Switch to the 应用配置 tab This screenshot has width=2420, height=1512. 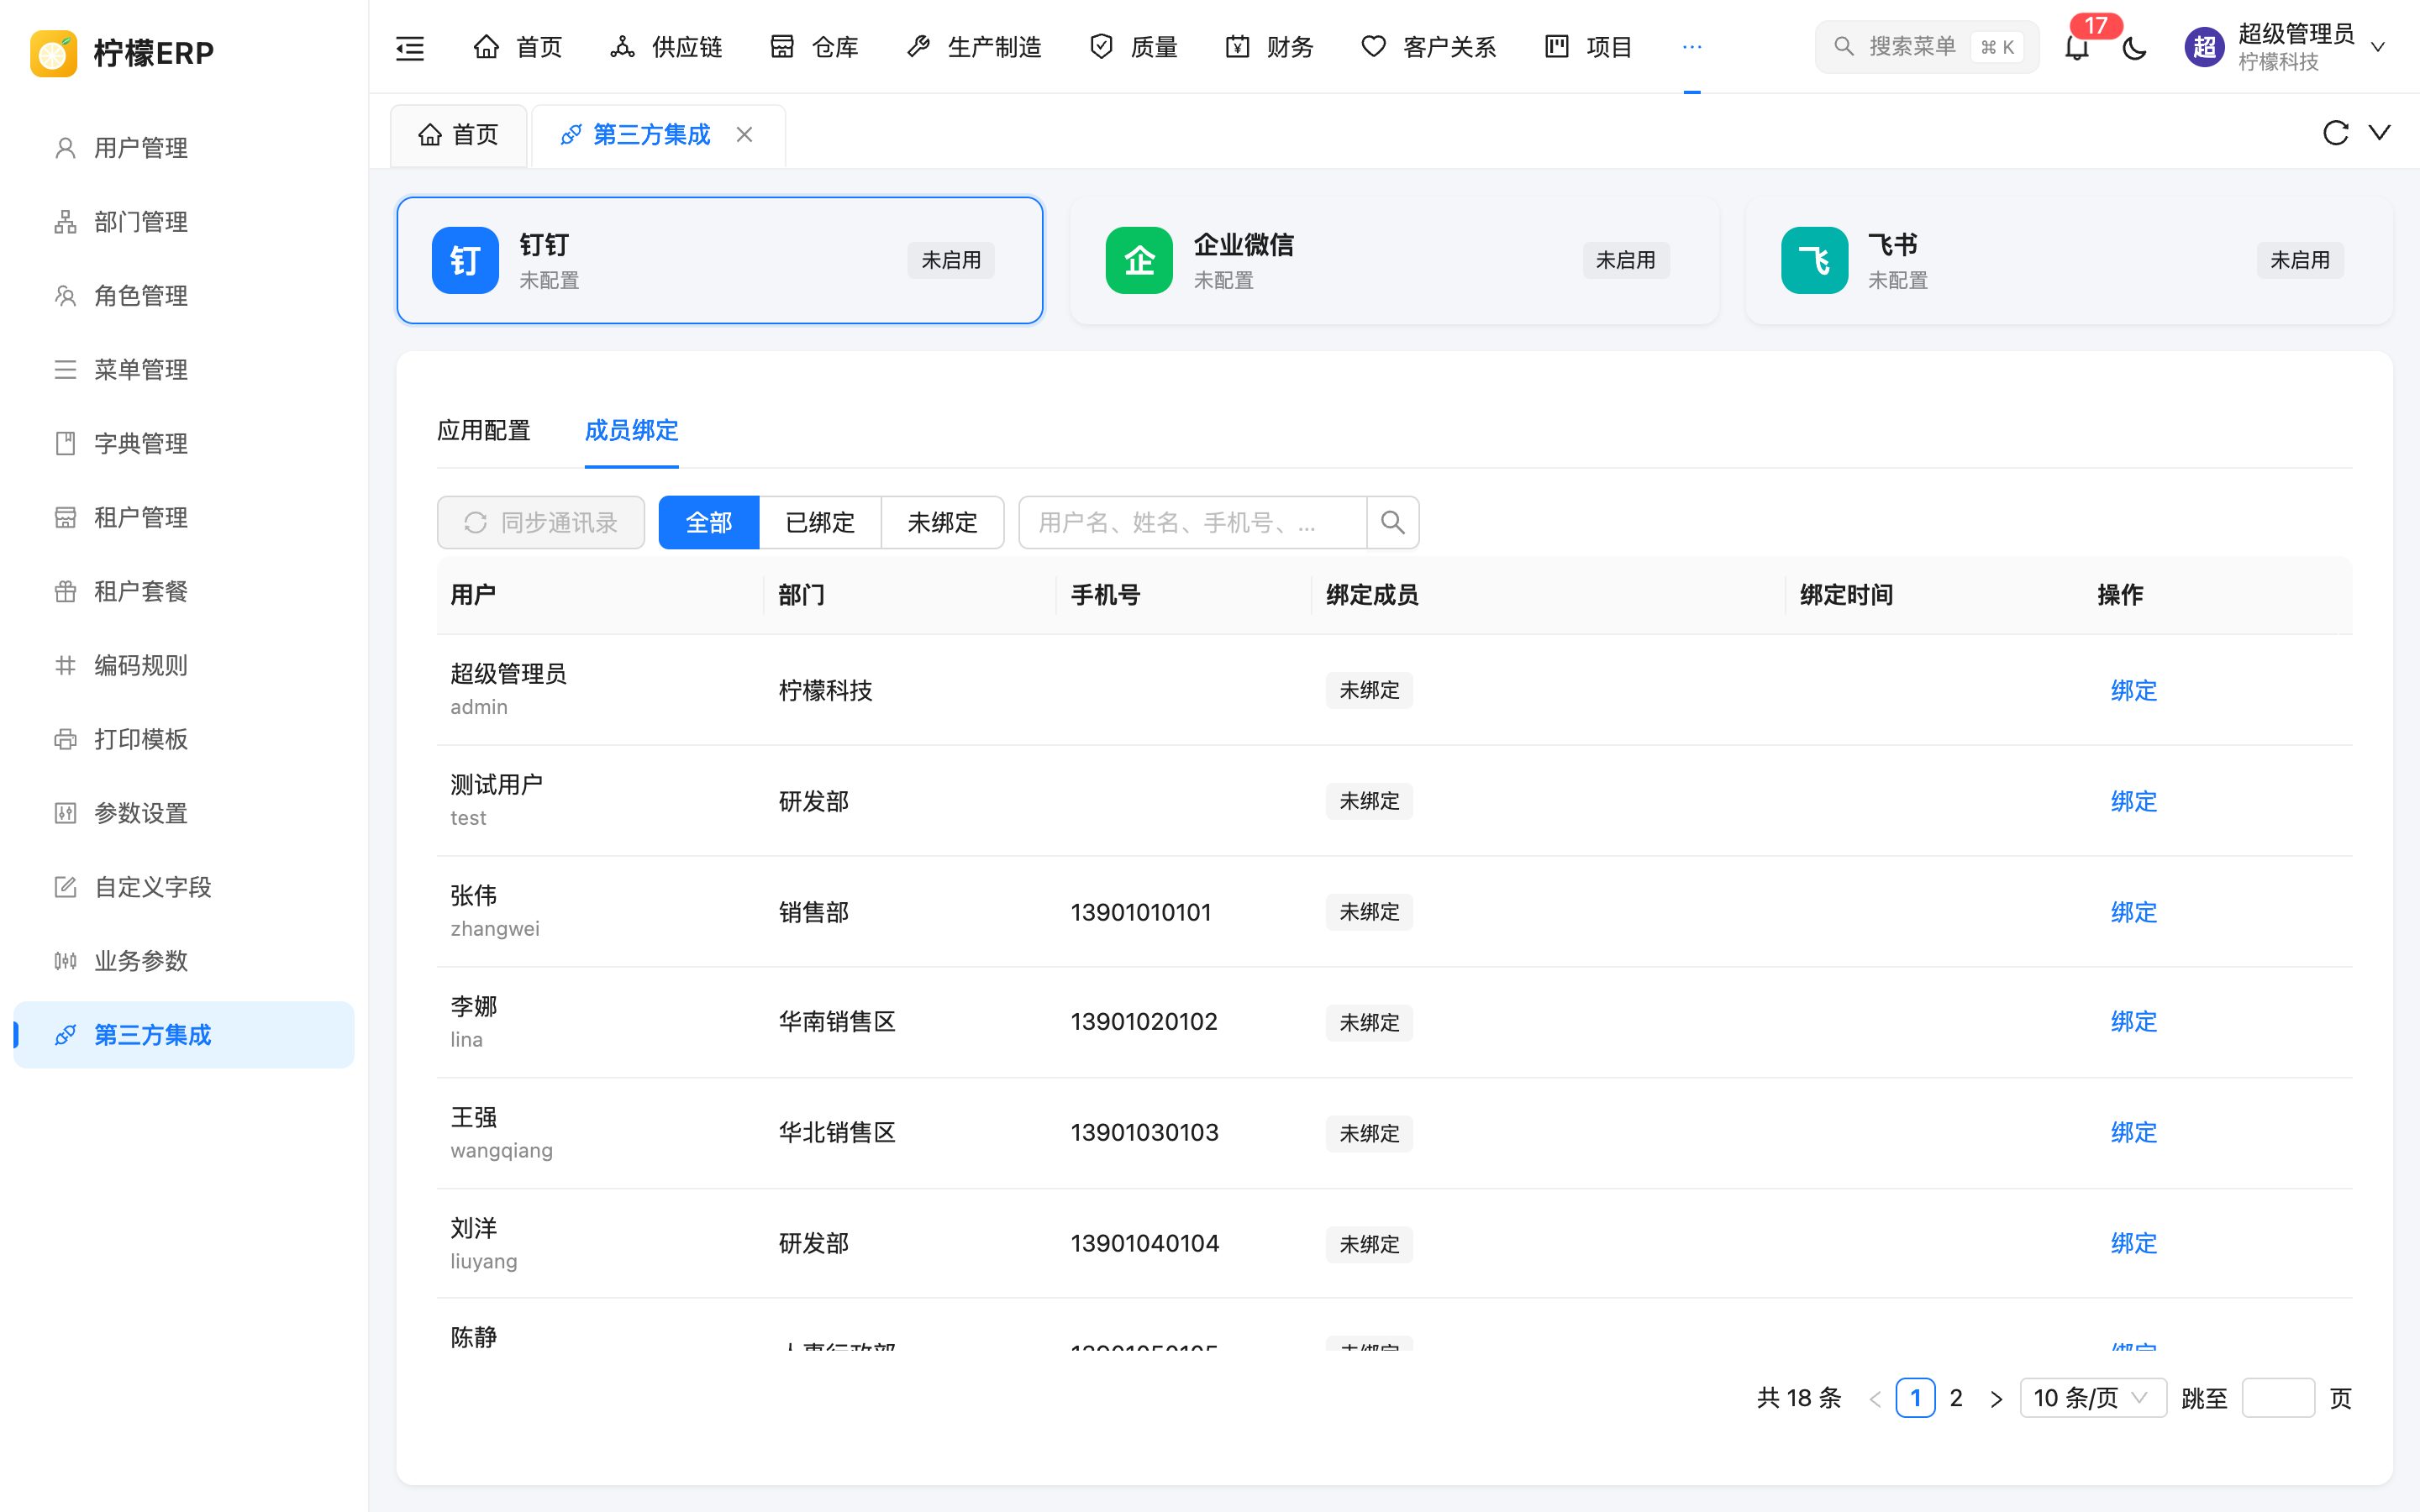484,431
